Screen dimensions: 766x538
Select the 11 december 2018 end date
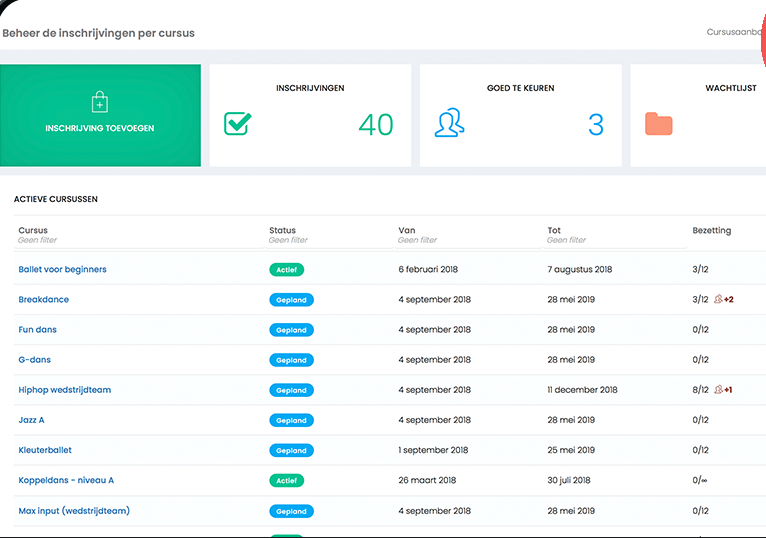582,390
